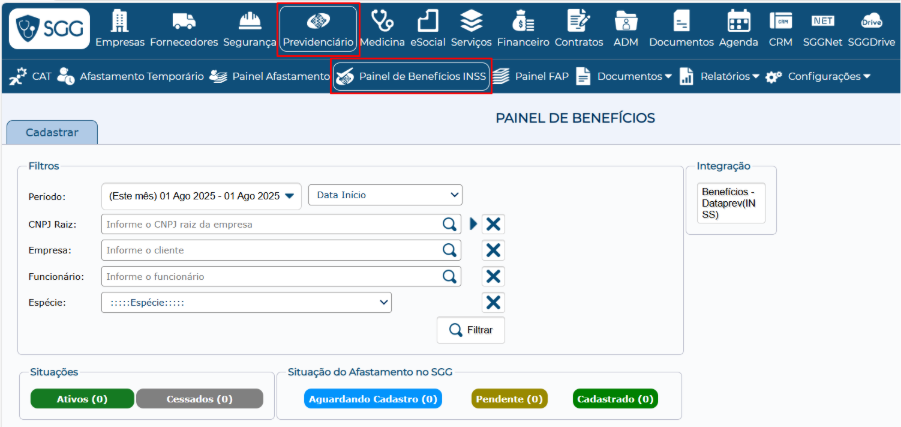Click into the Empresa input field
Screen dimensions: 901x427
click(x=270, y=250)
